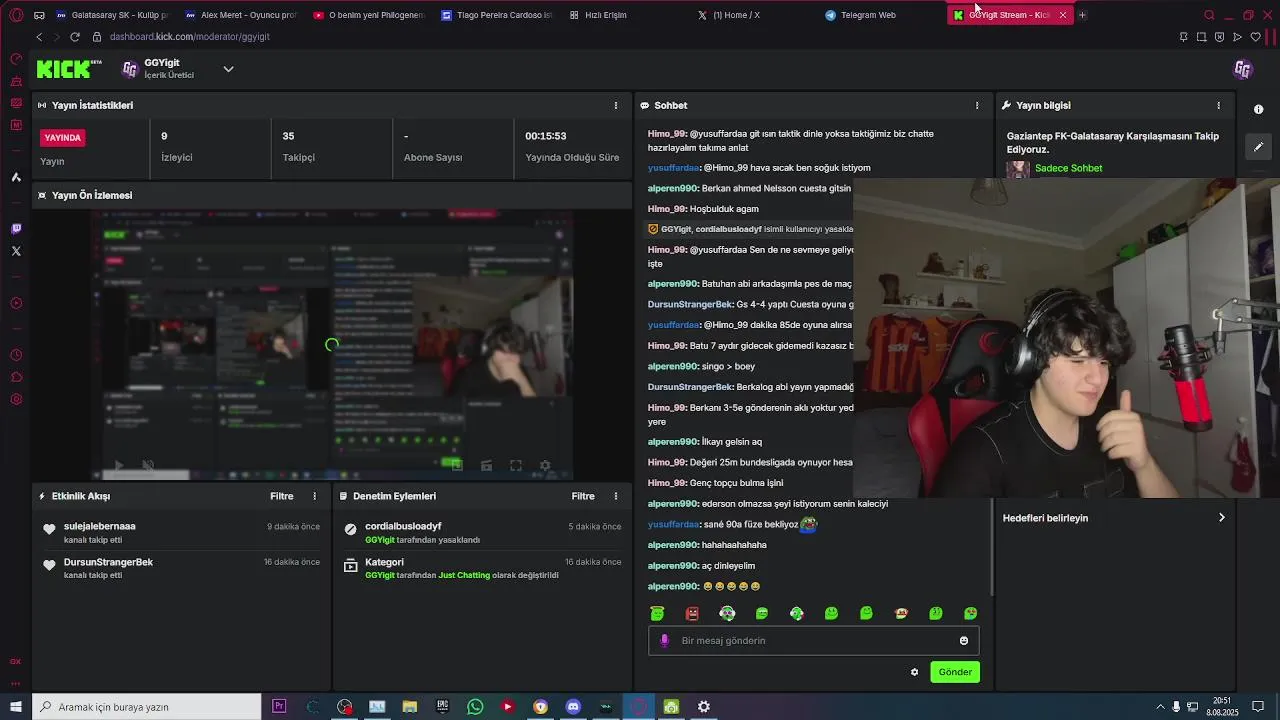
Task: Open Sohbet panel three-dot menu
Action: pyautogui.click(x=977, y=105)
